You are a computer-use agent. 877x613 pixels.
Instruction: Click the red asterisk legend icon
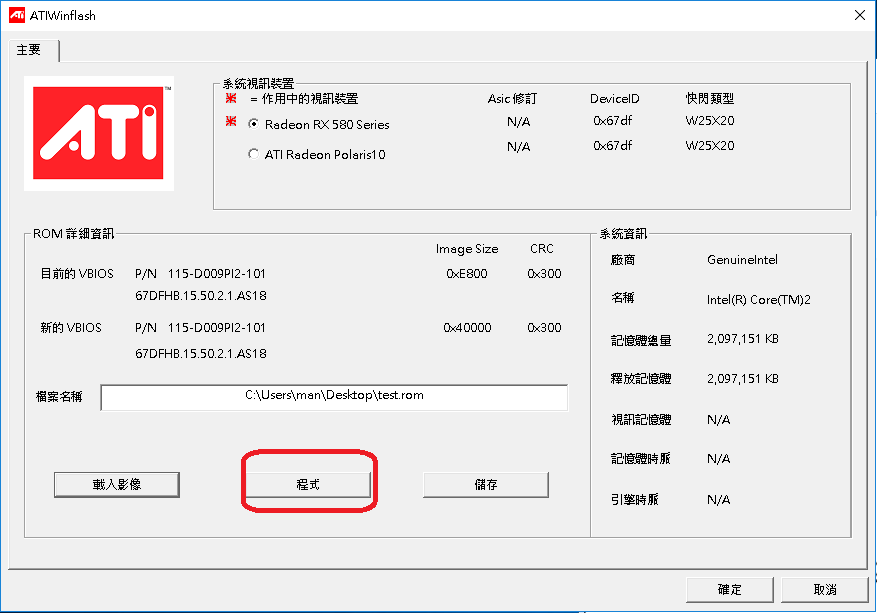click(x=231, y=98)
